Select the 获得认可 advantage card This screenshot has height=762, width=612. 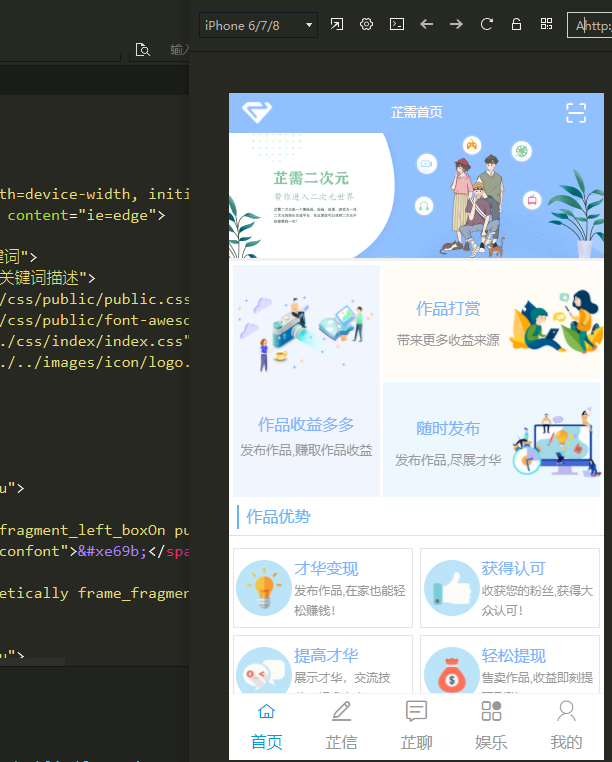click(510, 588)
